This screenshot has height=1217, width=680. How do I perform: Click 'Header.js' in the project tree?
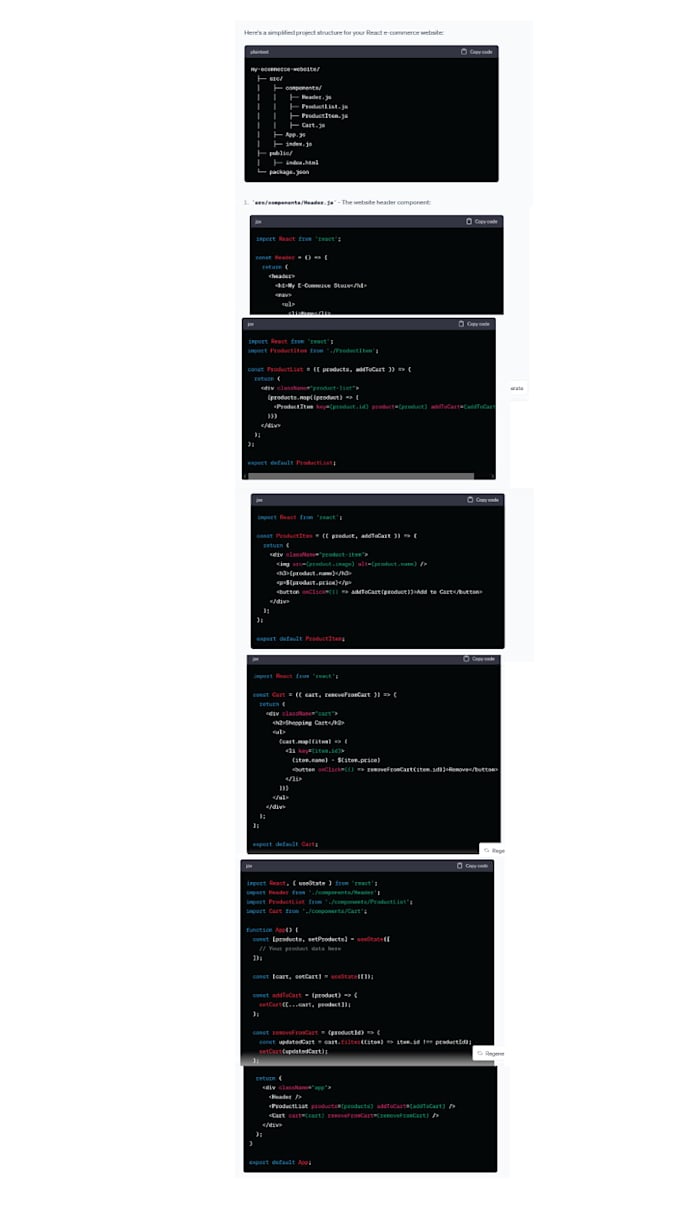(x=318, y=97)
